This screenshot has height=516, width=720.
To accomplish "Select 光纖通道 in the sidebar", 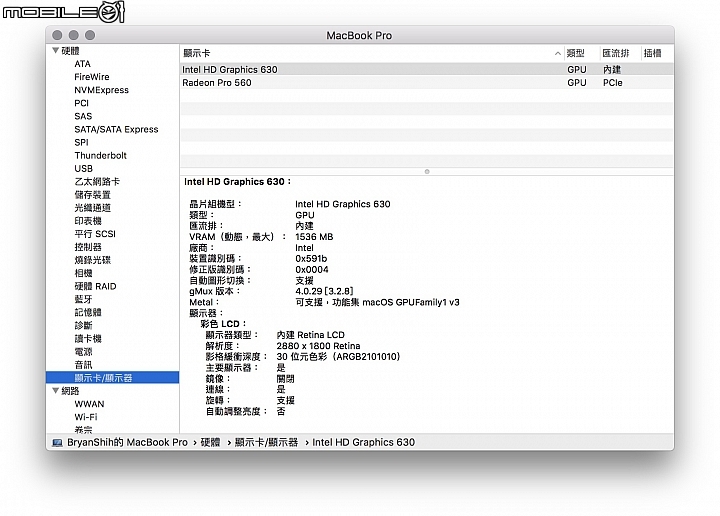I will coord(92,208).
